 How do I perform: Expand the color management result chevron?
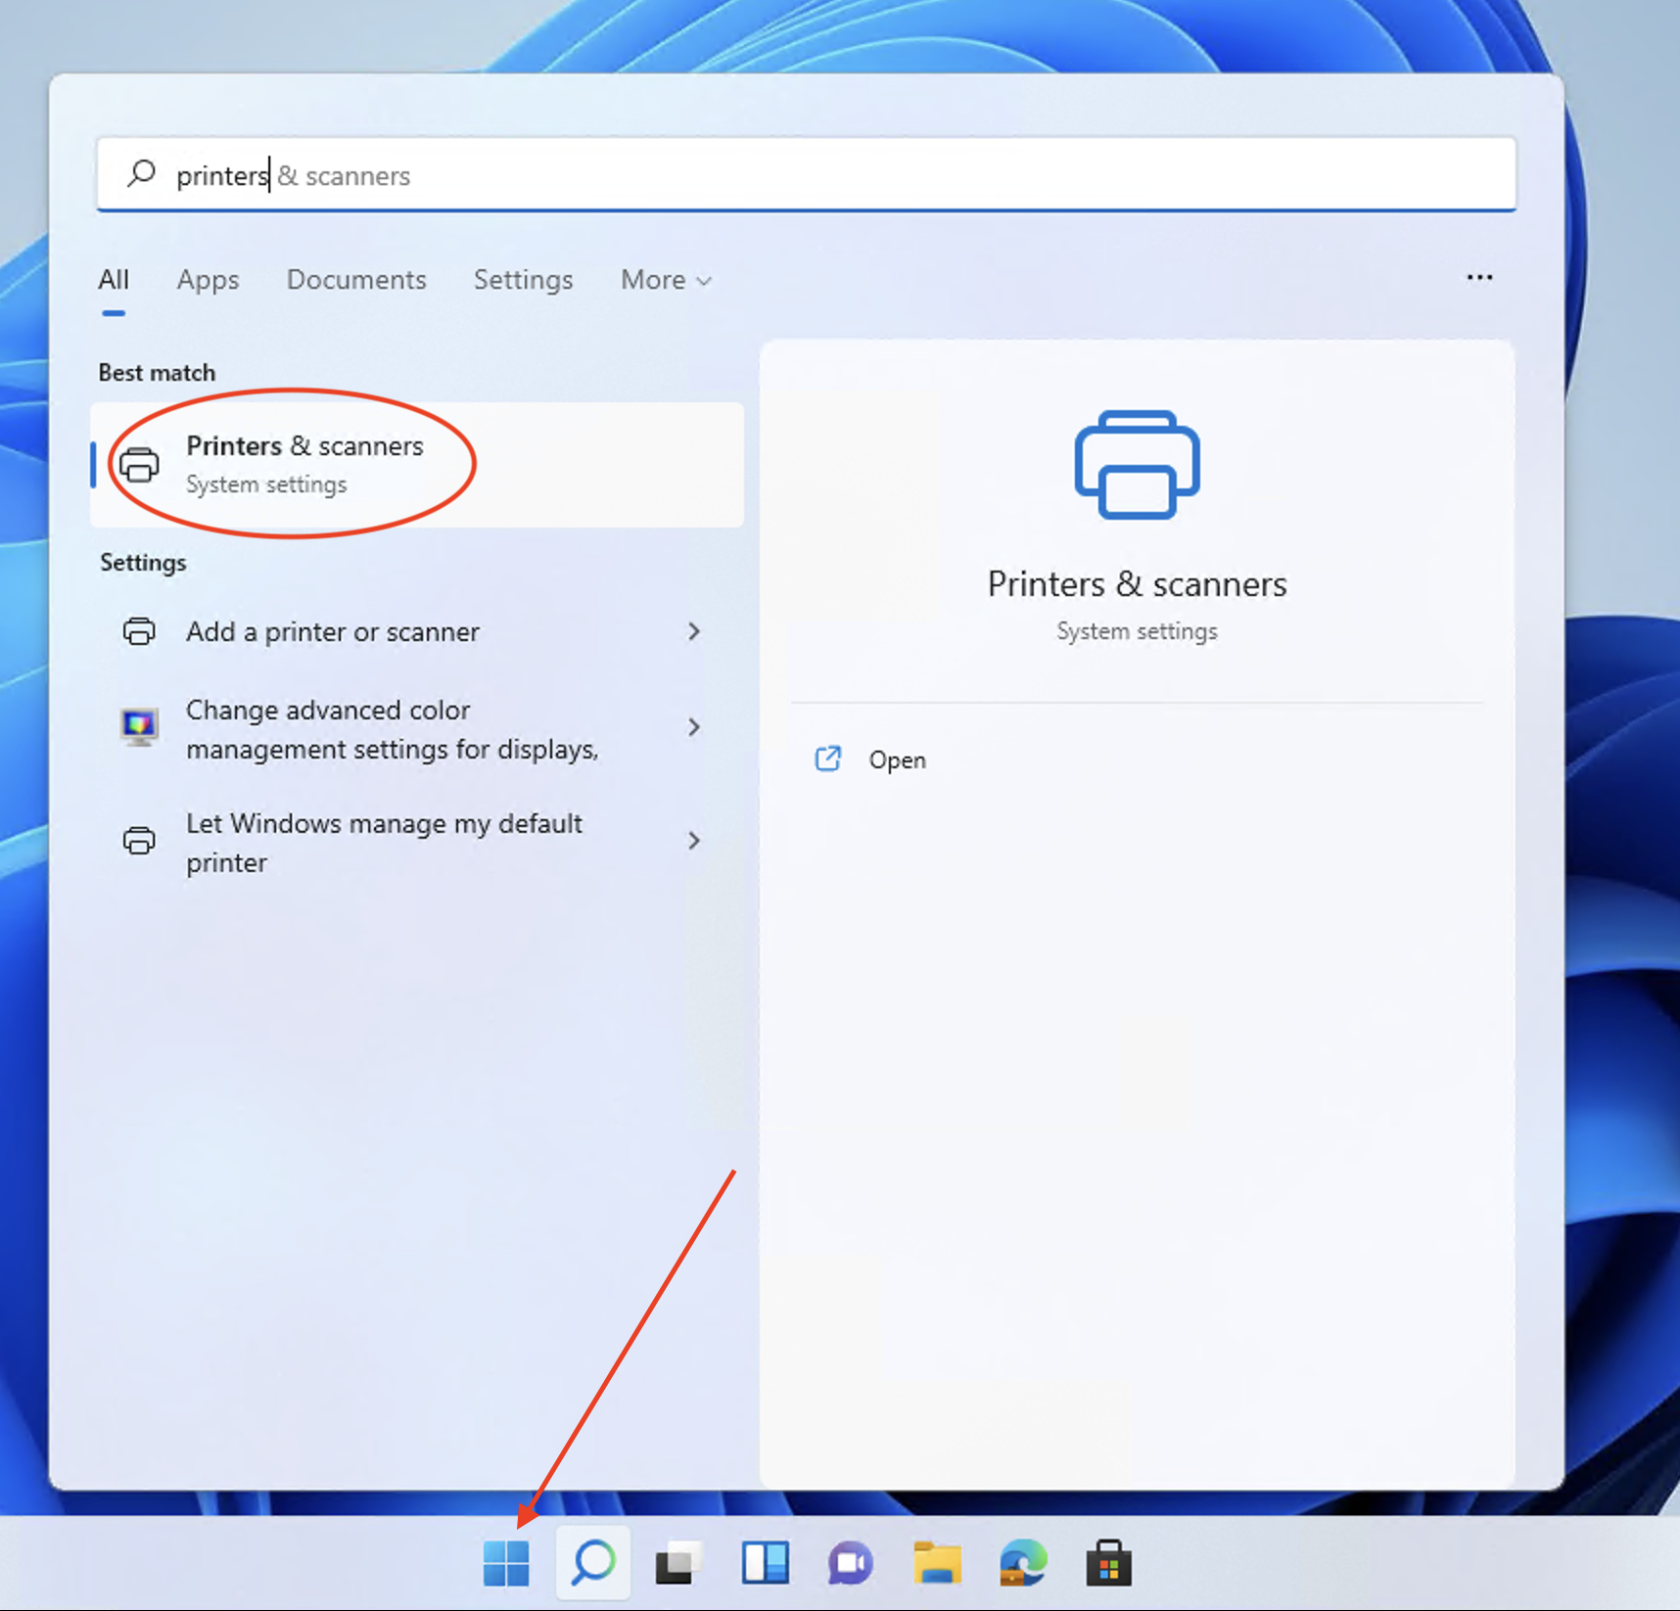click(694, 727)
